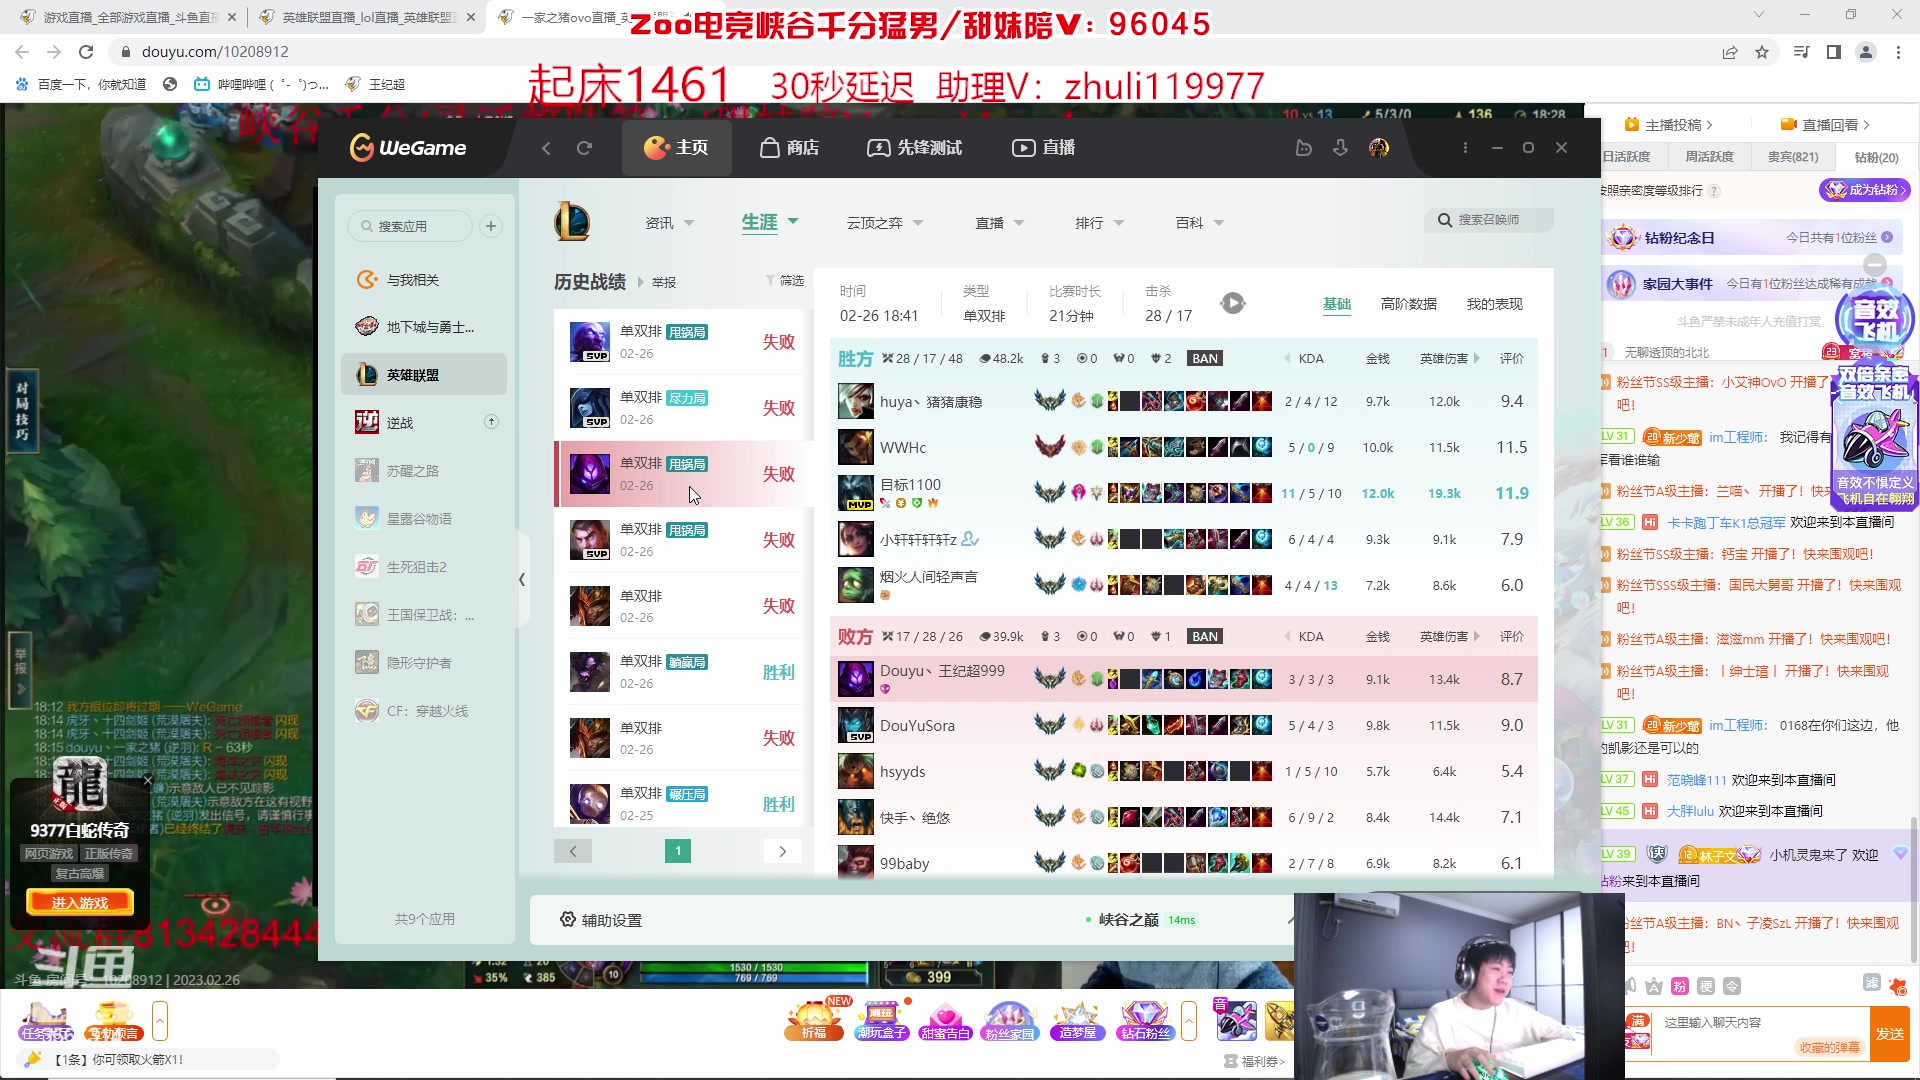Click the WeGame logo
1920x1080 pixels.
pos(408,148)
